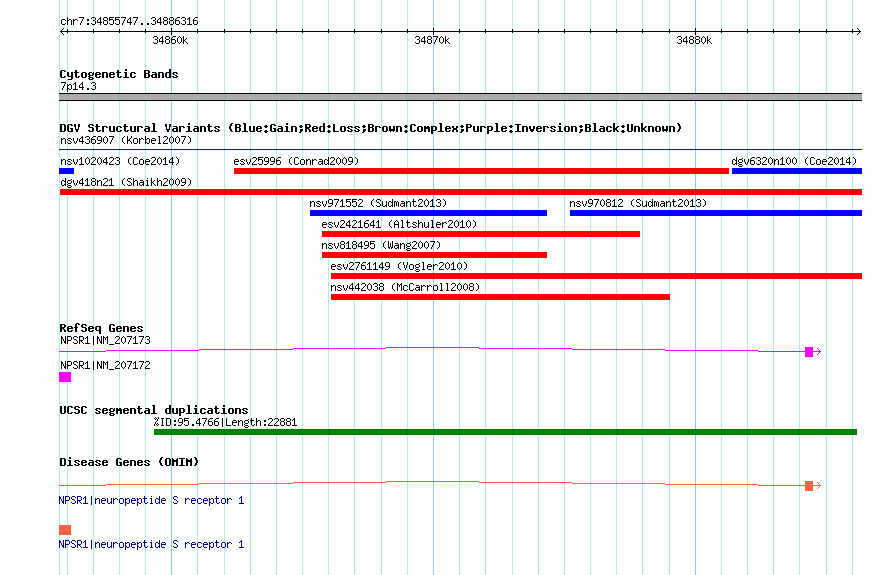Click the RefSeq Genes track title

point(101,328)
